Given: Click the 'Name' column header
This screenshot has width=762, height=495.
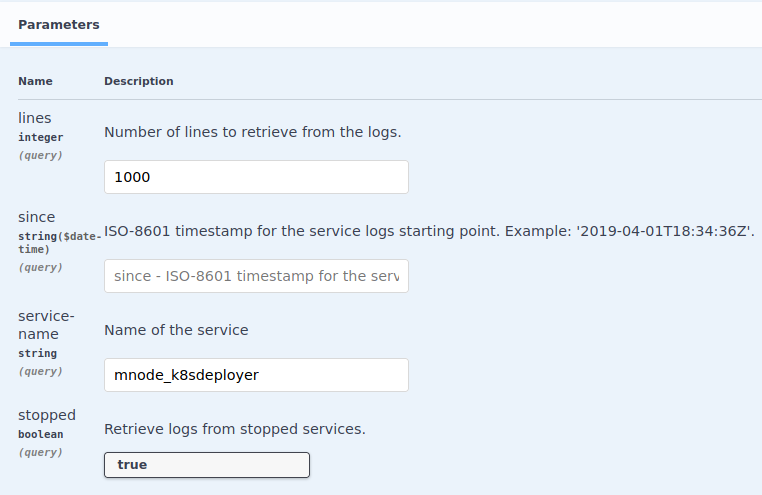Looking at the screenshot, I should pyautogui.click(x=35, y=81).
